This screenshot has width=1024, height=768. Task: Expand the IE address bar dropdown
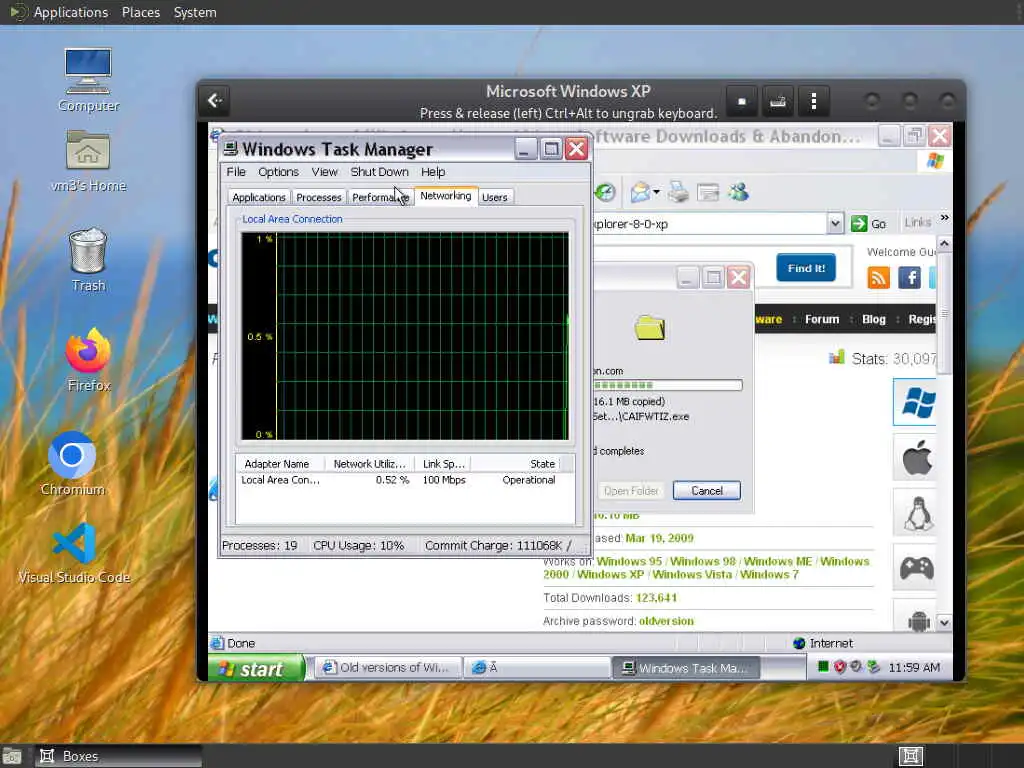point(835,223)
